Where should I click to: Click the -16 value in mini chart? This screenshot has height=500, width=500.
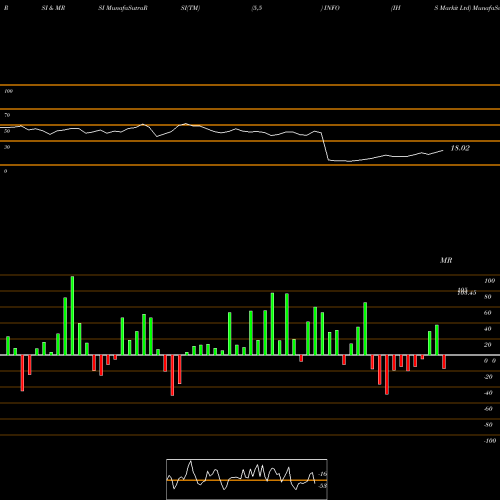coord(323,474)
